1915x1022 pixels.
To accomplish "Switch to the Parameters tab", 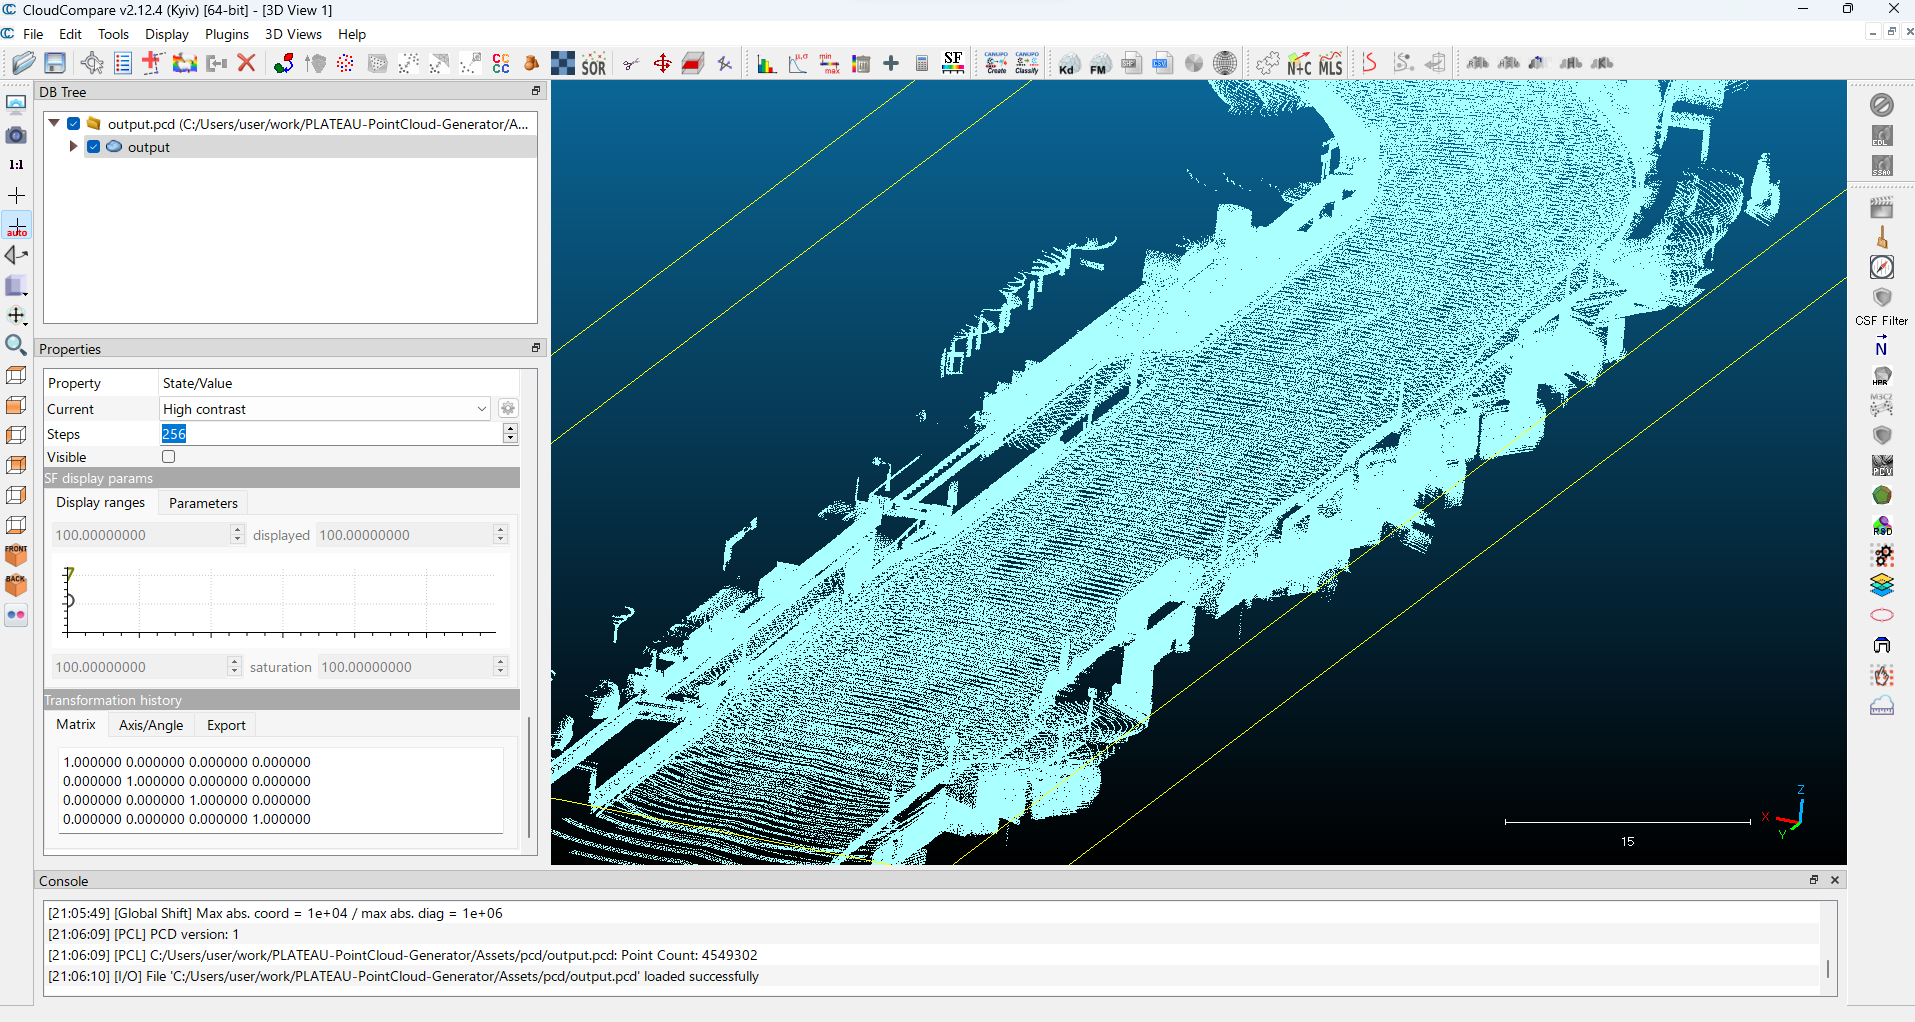I will click(203, 503).
